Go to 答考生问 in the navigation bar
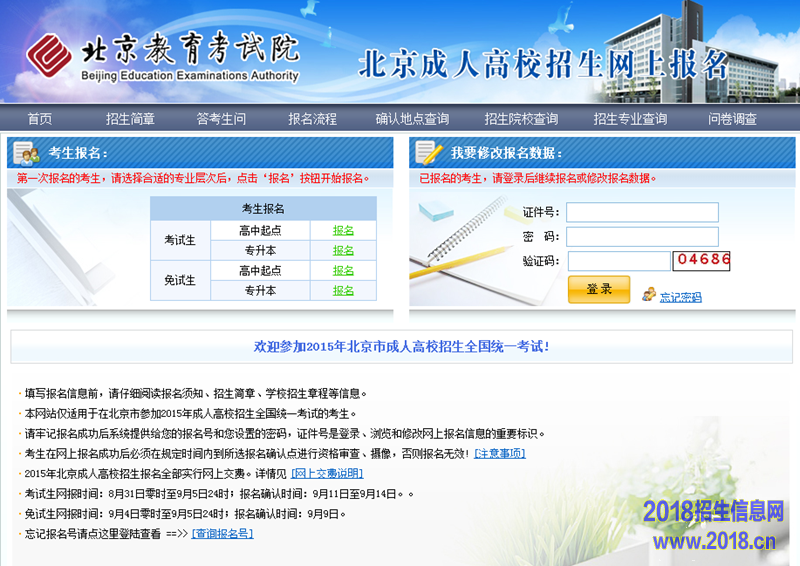The image size is (800, 566). pyautogui.click(x=221, y=119)
